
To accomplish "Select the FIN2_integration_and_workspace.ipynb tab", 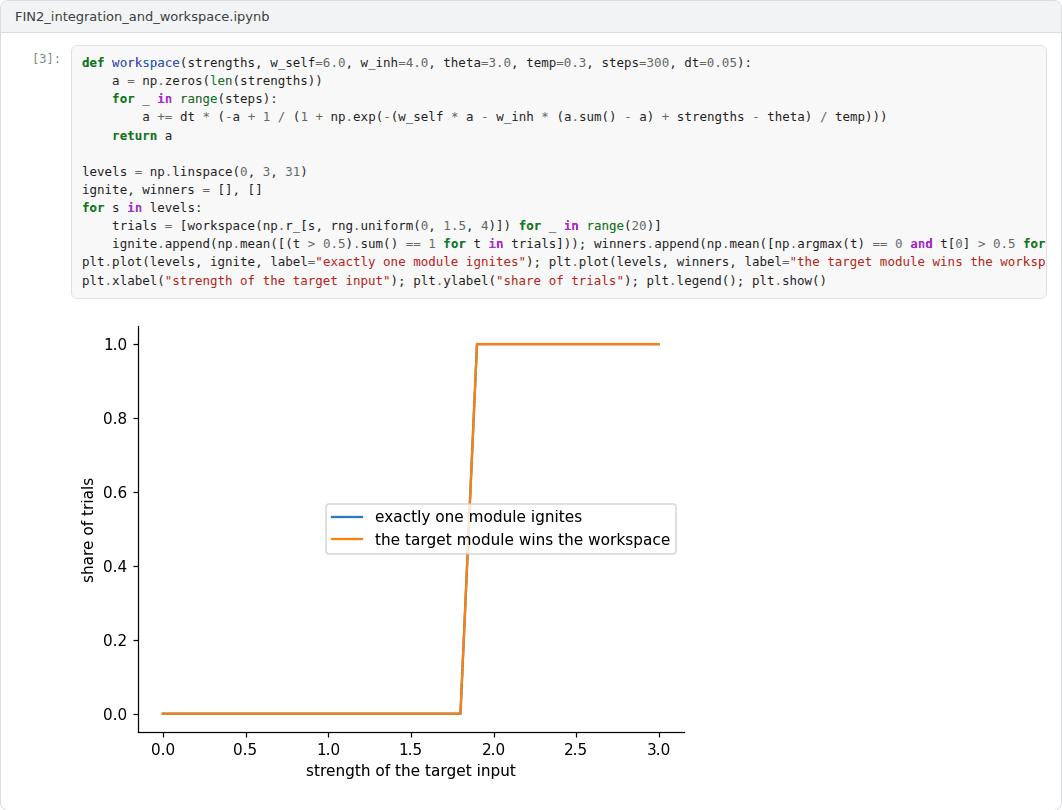I will [142, 16].
